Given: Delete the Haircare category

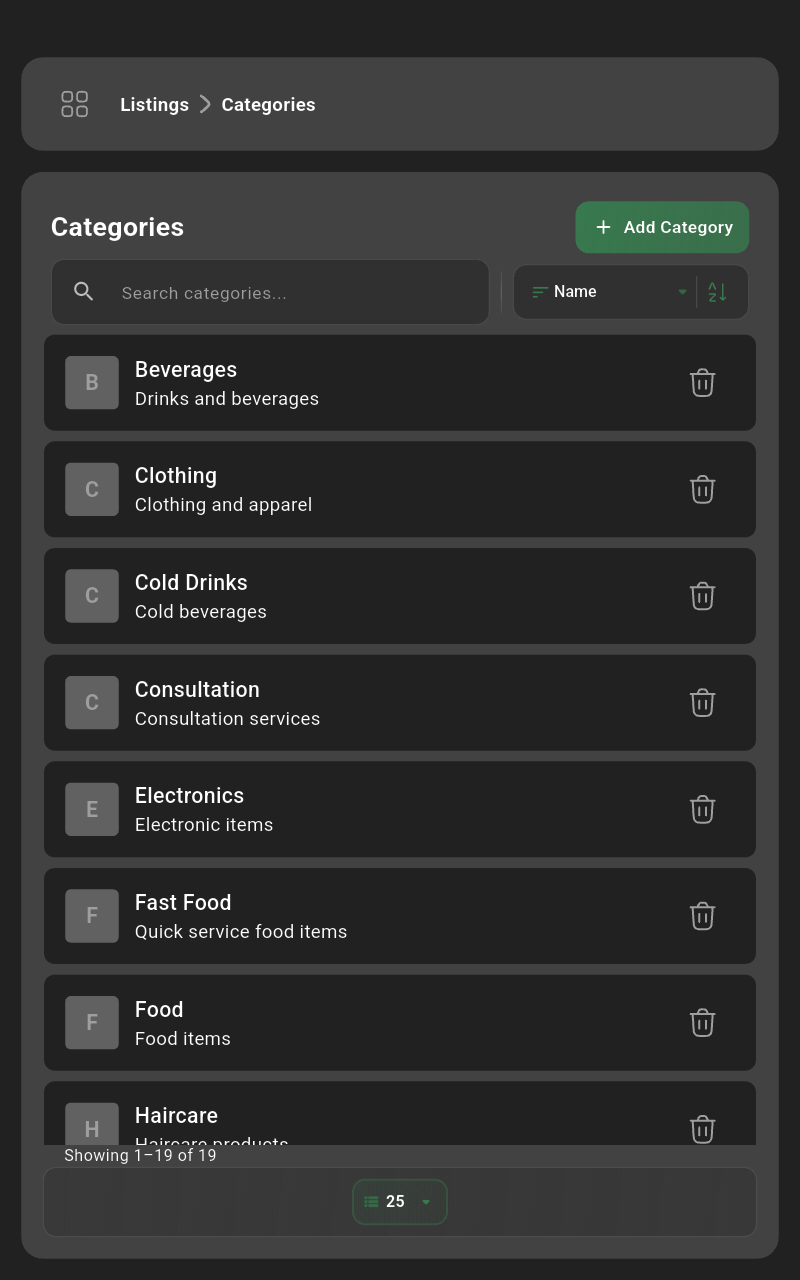Looking at the screenshot, I should pyautogui.click(x=702, y=1129).
